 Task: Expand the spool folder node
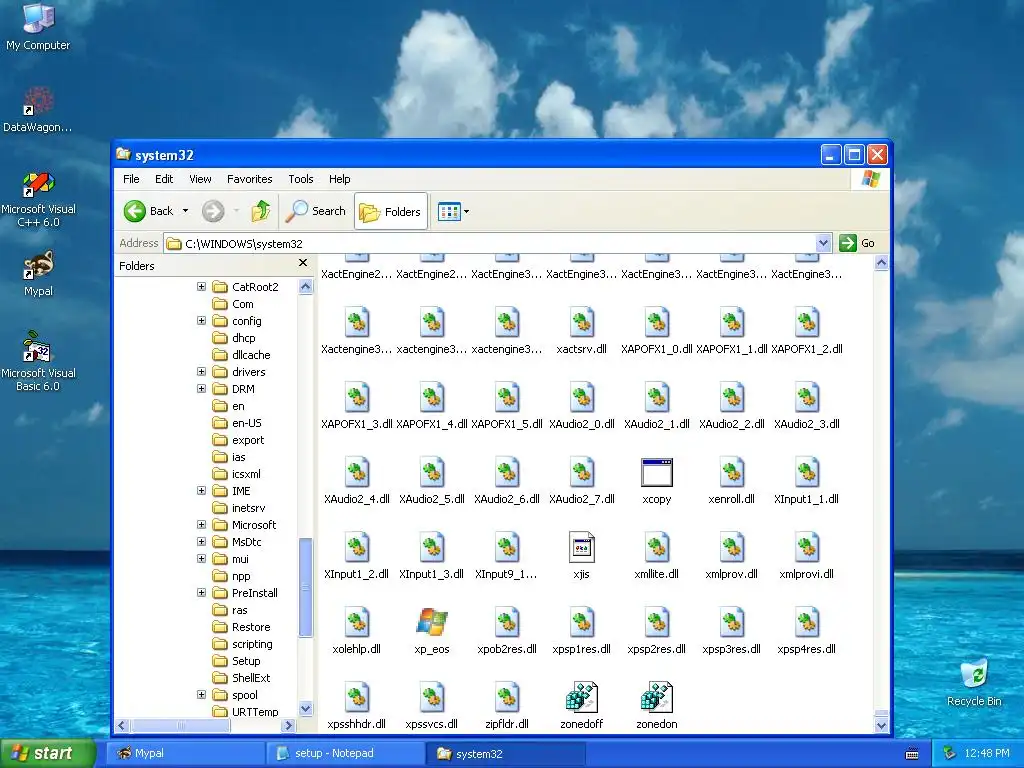click(x=201, y=695)
